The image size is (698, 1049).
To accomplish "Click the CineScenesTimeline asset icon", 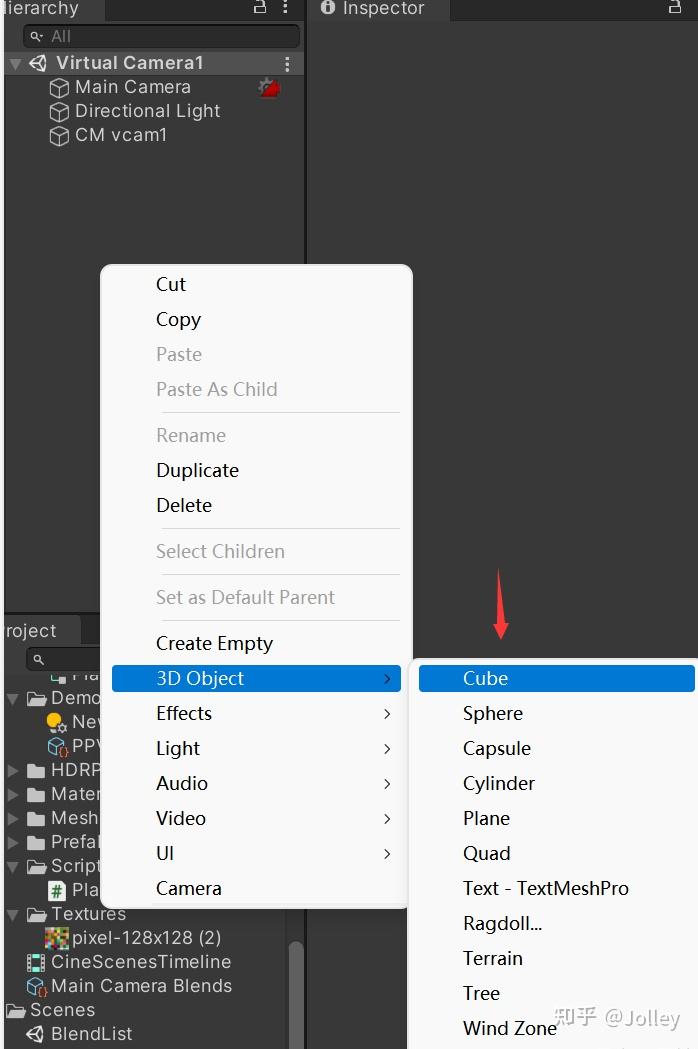I will [36, 963].
